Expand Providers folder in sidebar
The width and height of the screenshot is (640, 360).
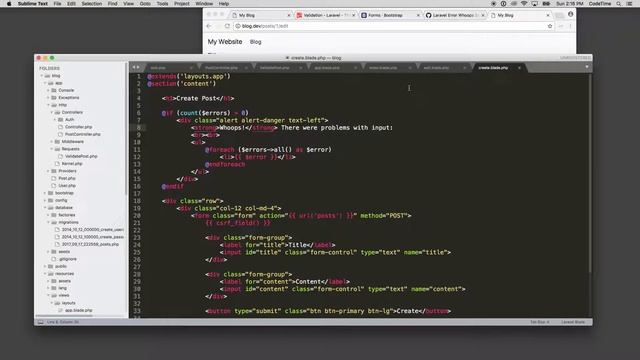pos(48,171)
